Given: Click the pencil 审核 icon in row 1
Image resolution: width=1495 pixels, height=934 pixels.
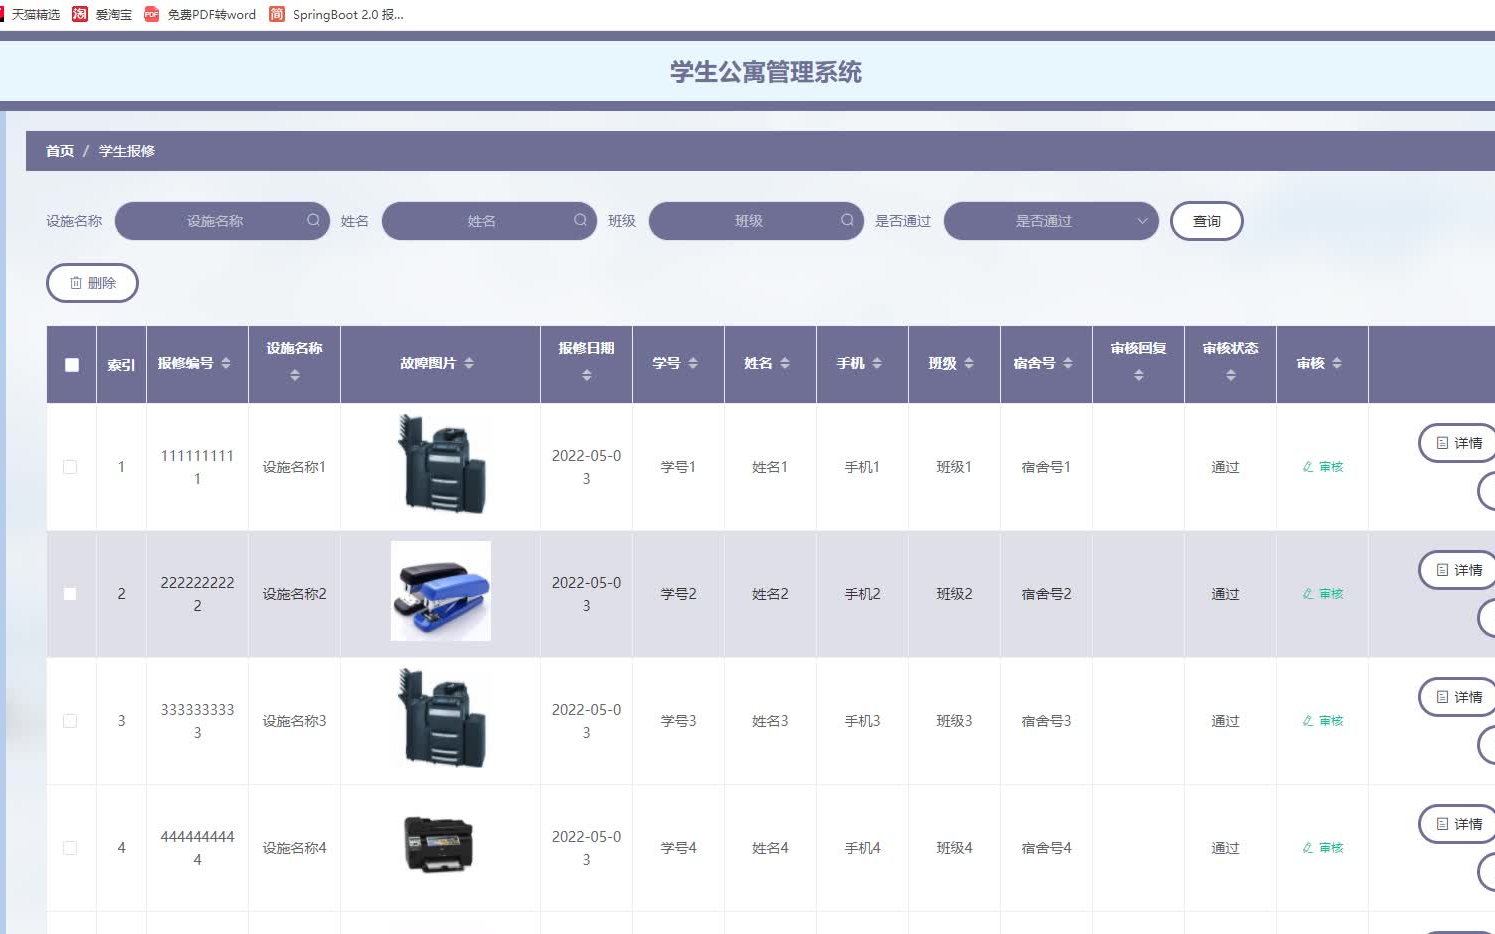Looking at the screenshot, I should pos(1306,467).
